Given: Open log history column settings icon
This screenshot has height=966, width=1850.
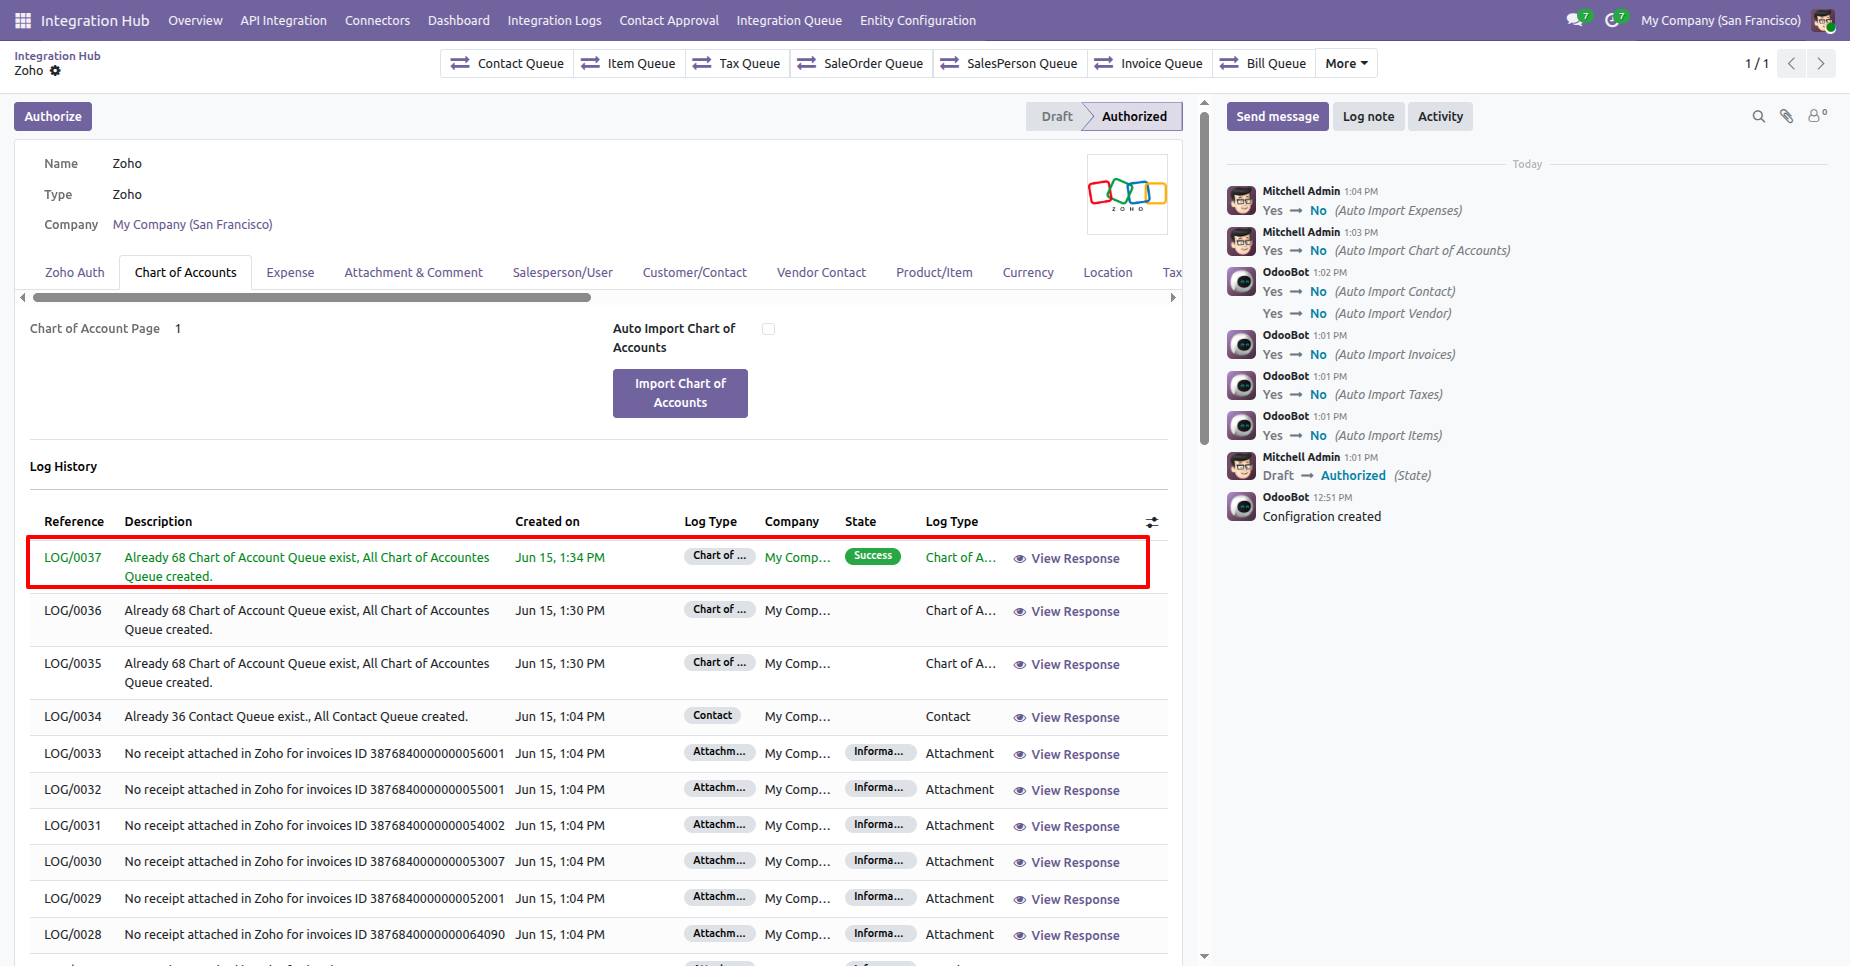Looking at the screenshot, I should pos(1152,522).
